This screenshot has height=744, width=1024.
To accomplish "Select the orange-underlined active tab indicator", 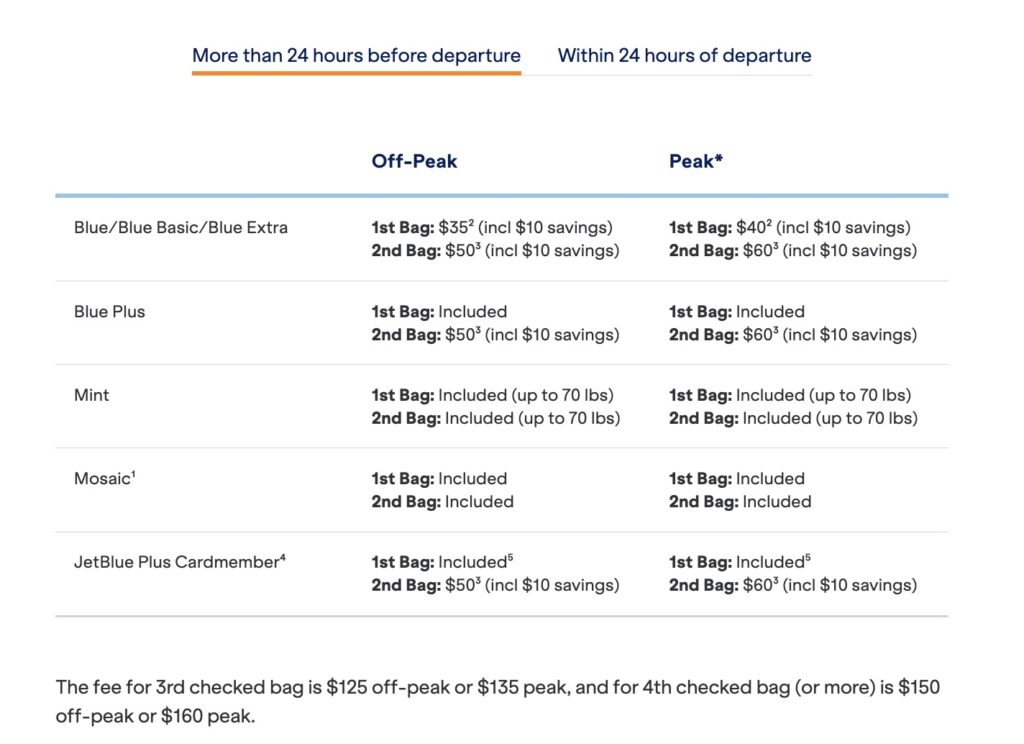I will [356, 73].
